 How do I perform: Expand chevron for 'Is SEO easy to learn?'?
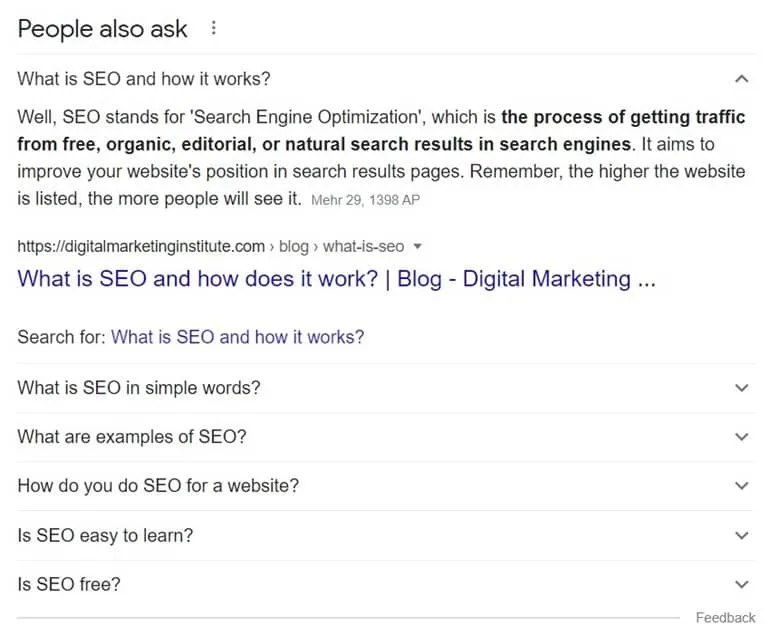pyautogui.click(x=741, y=535)
